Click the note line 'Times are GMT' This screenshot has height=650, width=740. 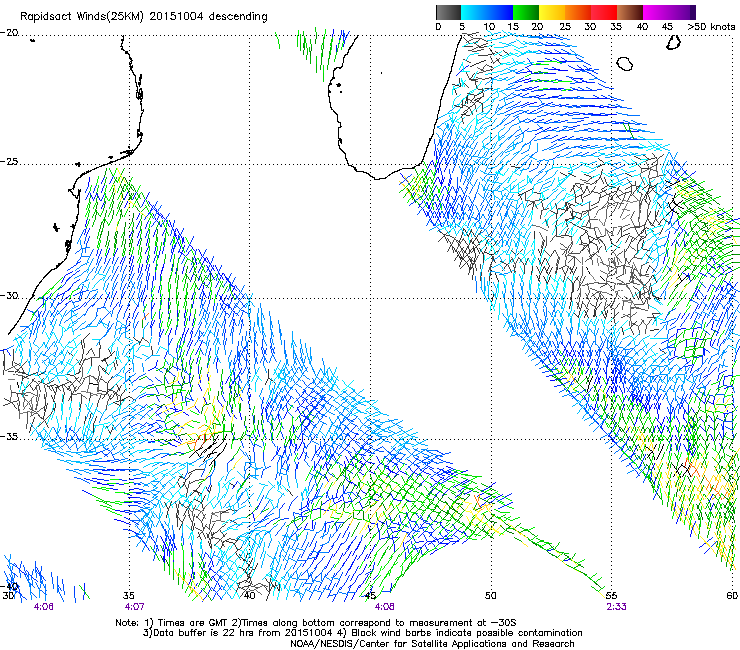316,623
